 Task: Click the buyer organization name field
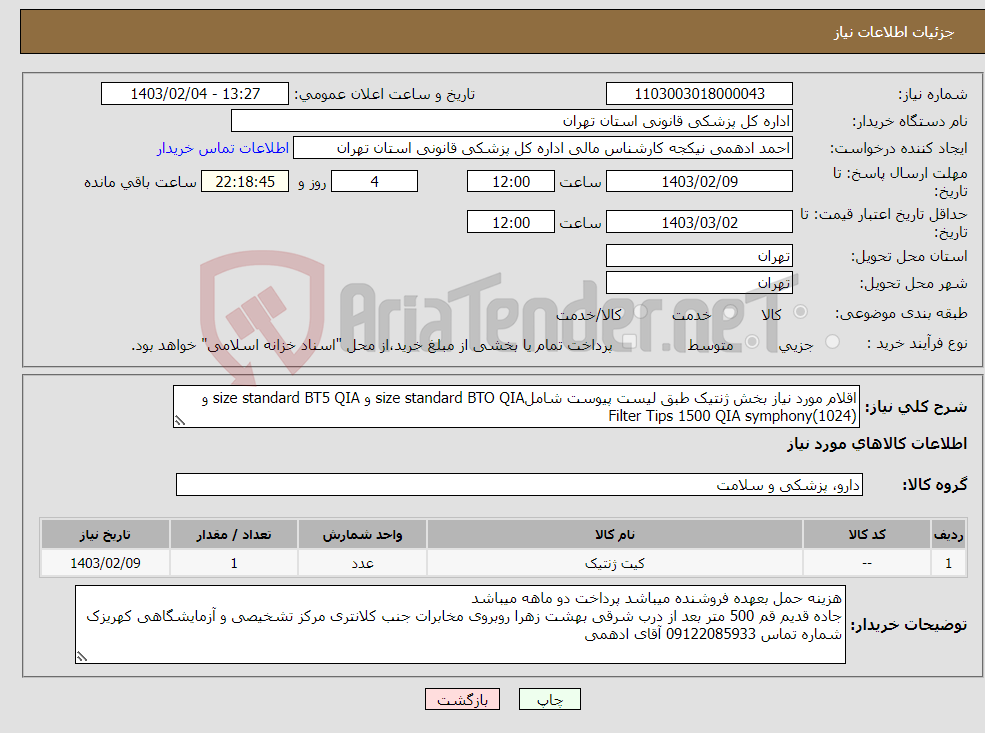512,121
